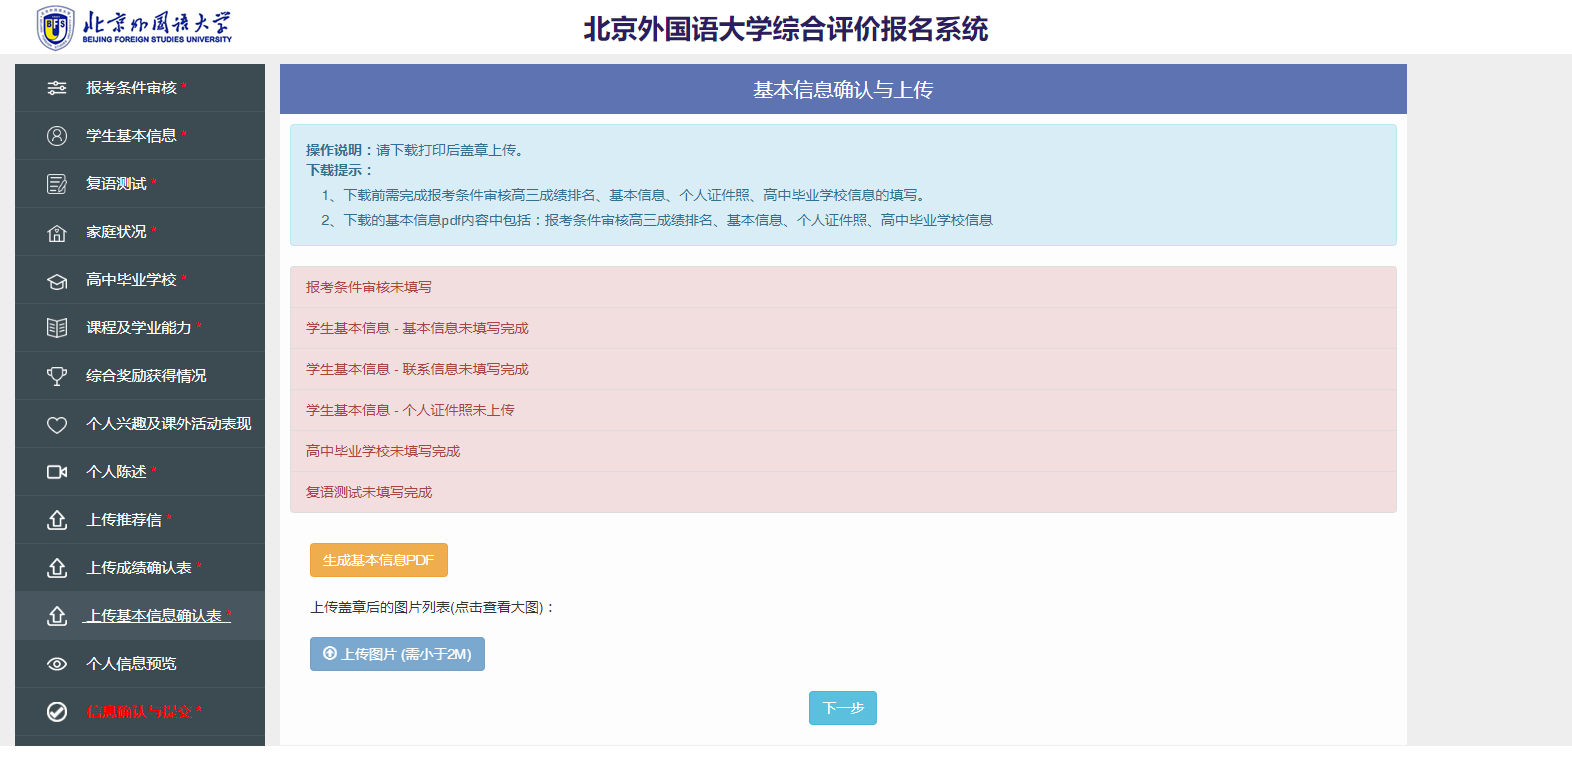Click download tip number 2 text
This screenshot has height=760, width=1572.
657,220
